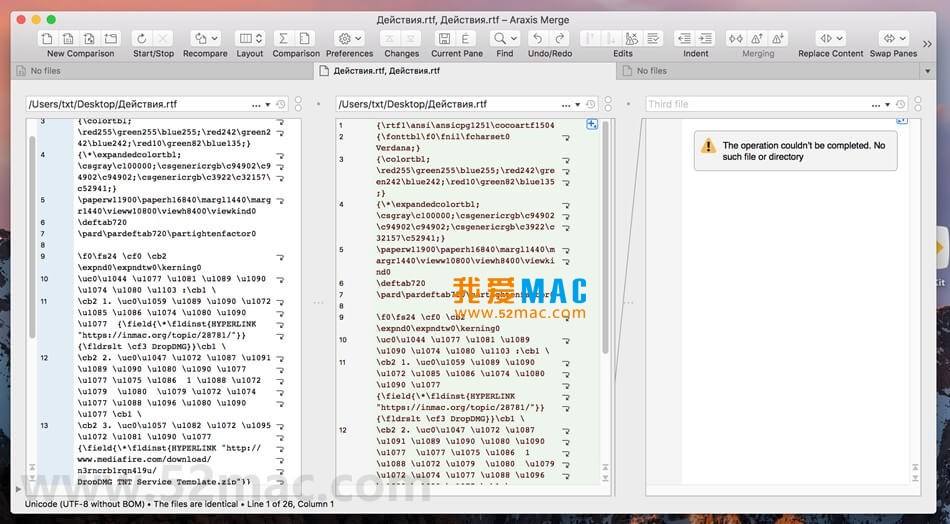Decrease indent of selection
This screenshot has height=524, width=950.
(685, 39)
